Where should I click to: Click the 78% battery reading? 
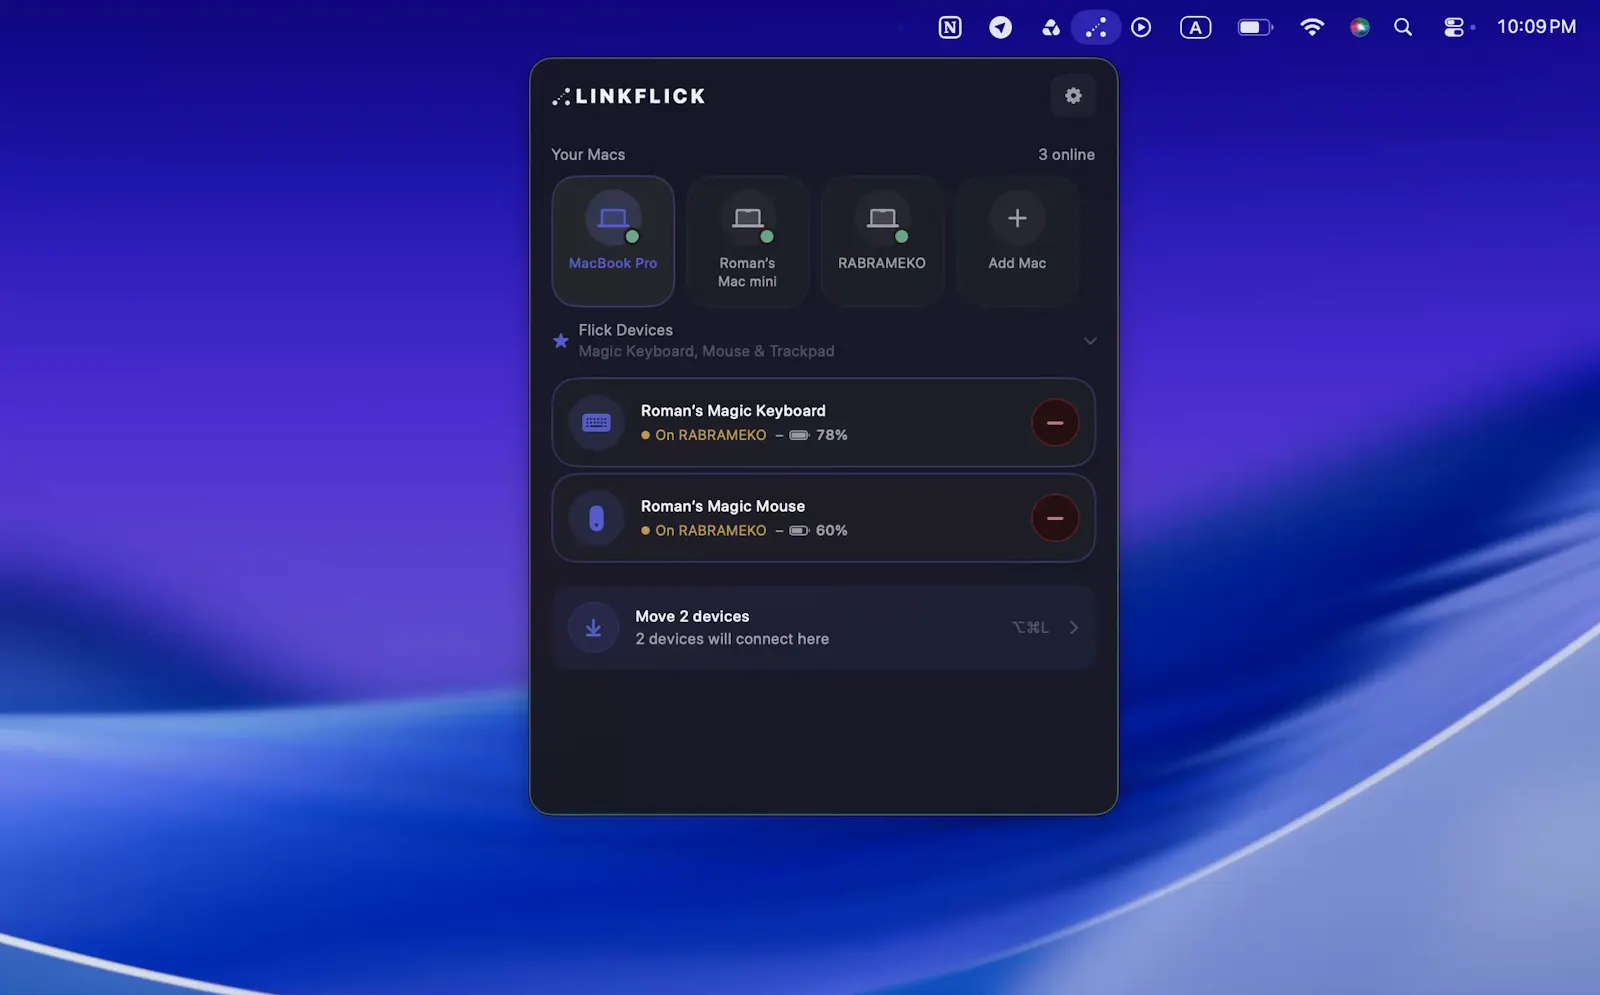click(831, 435)
